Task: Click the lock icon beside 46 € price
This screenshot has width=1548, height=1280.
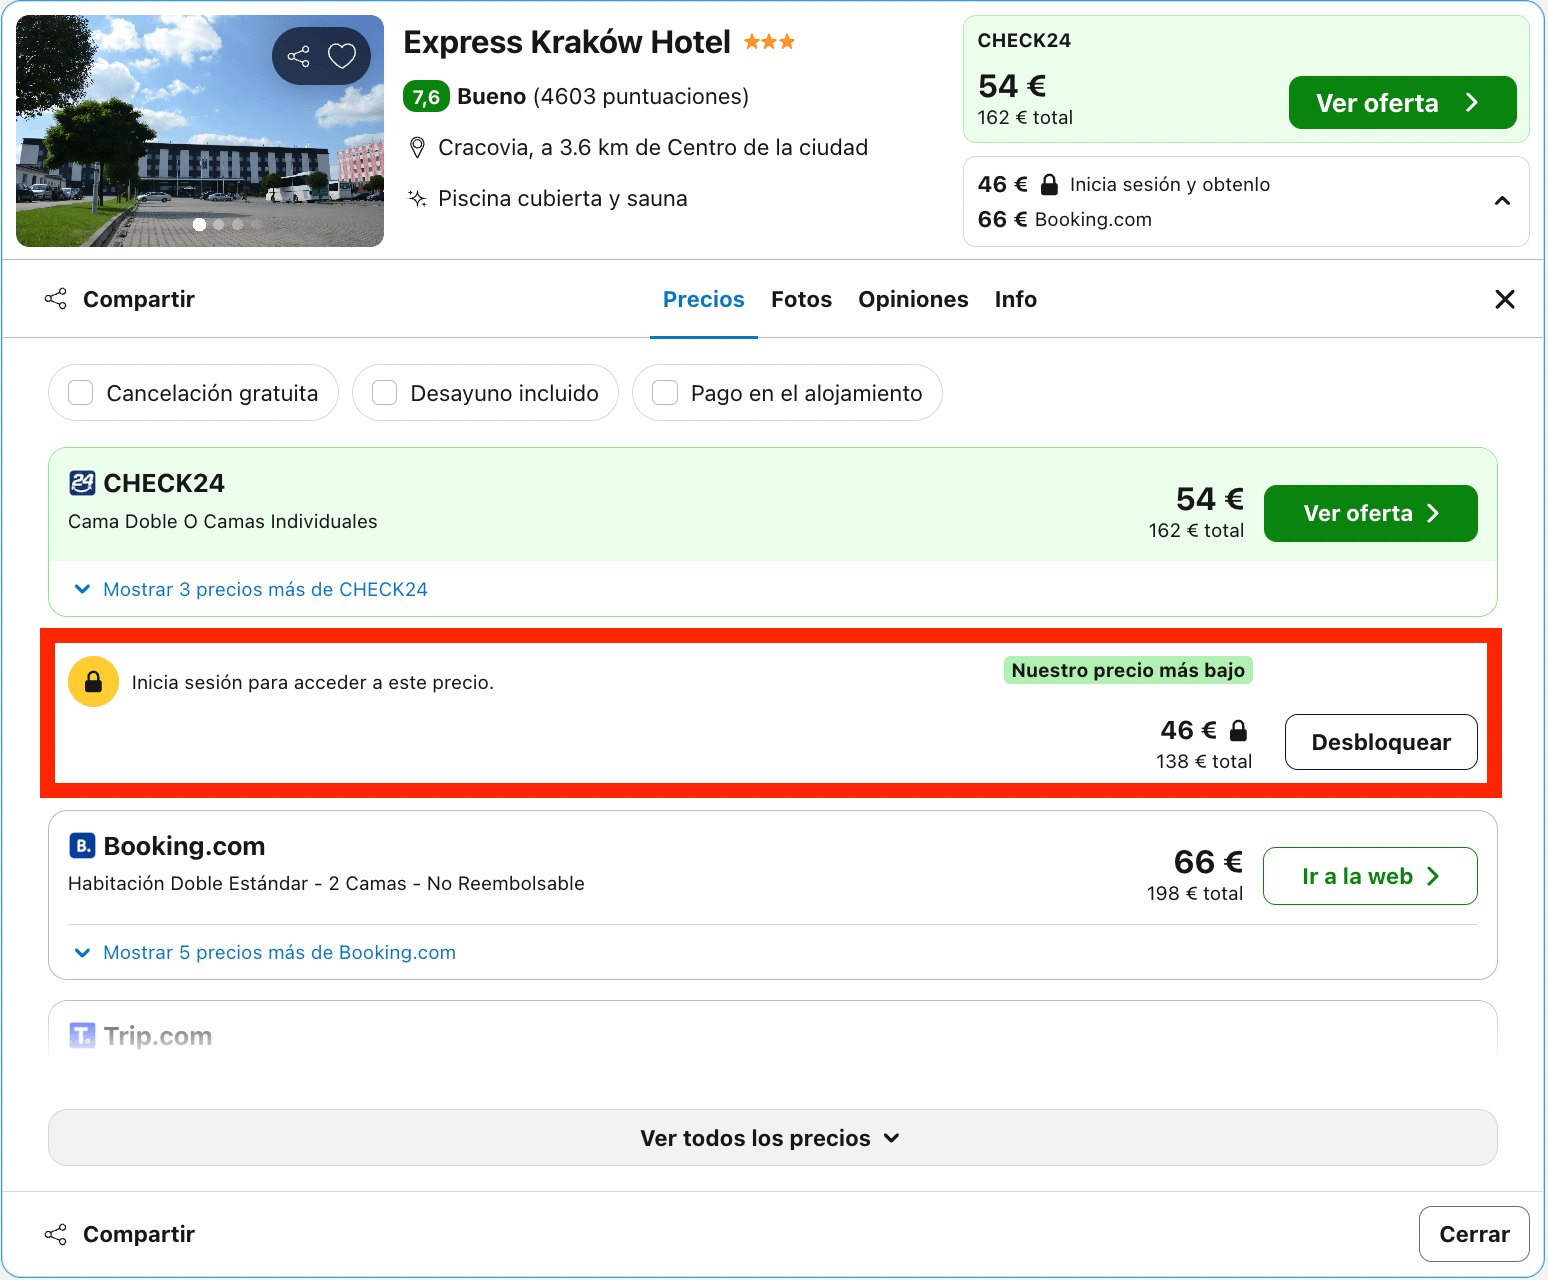Action: [x=1238, y=730]
